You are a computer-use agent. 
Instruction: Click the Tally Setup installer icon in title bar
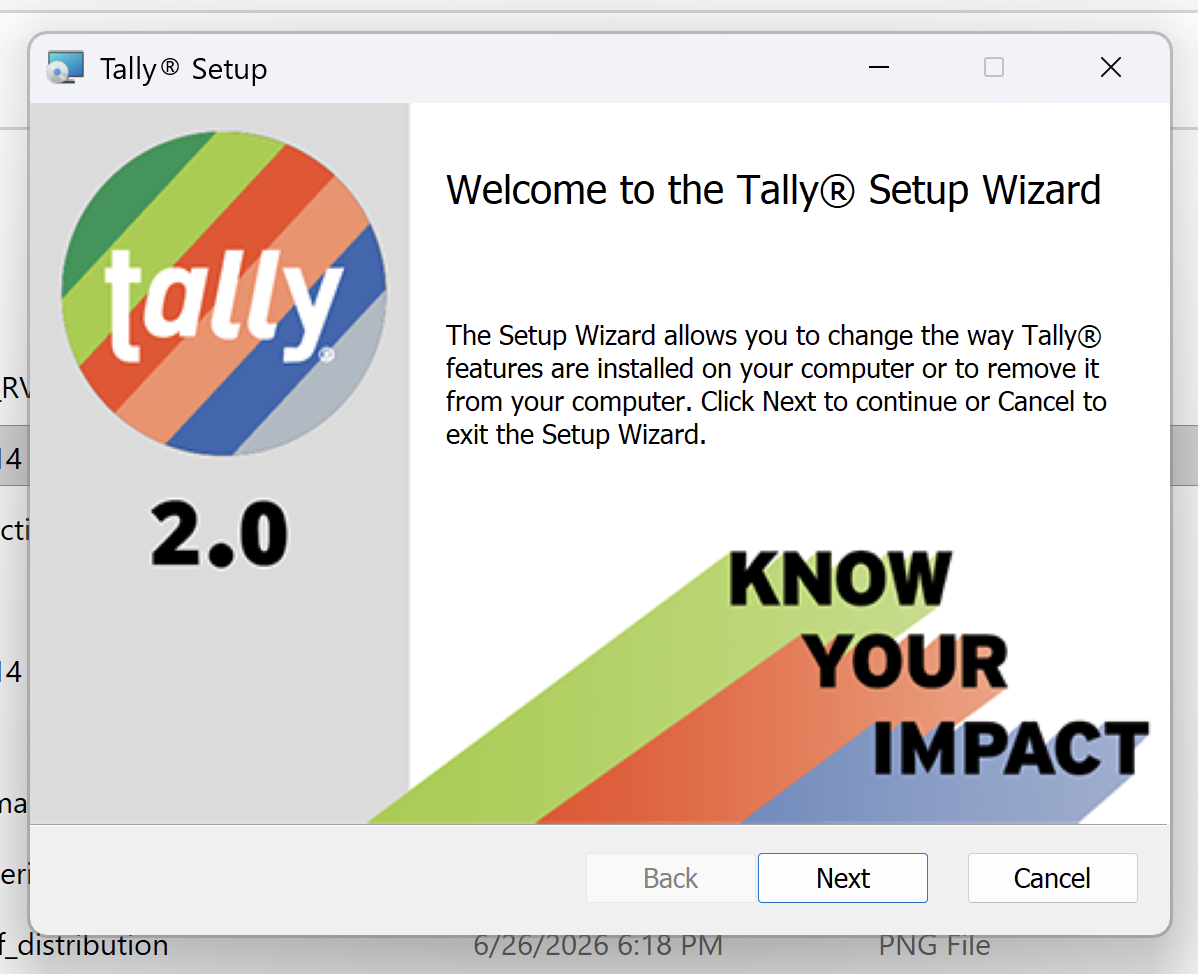click(x=65, y=68)
